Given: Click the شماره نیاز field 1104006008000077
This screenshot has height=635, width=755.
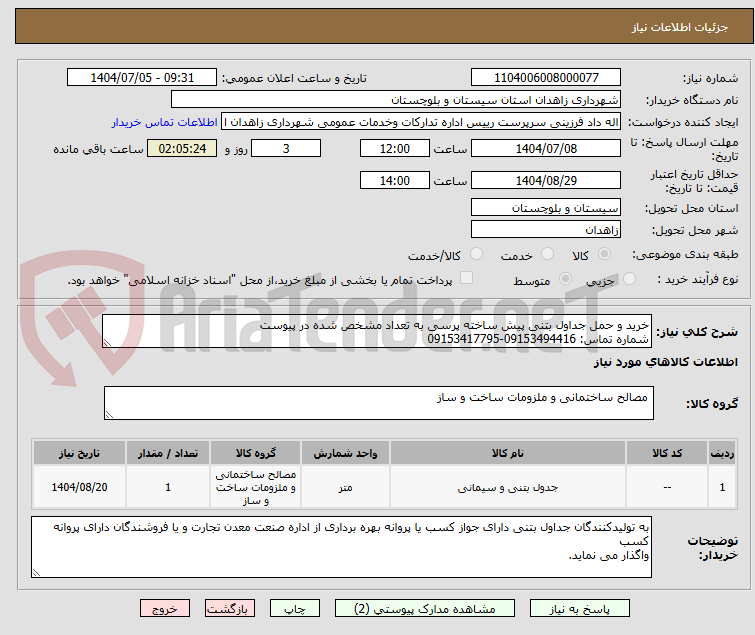Looking at the screenshot, I should (546, 78).
